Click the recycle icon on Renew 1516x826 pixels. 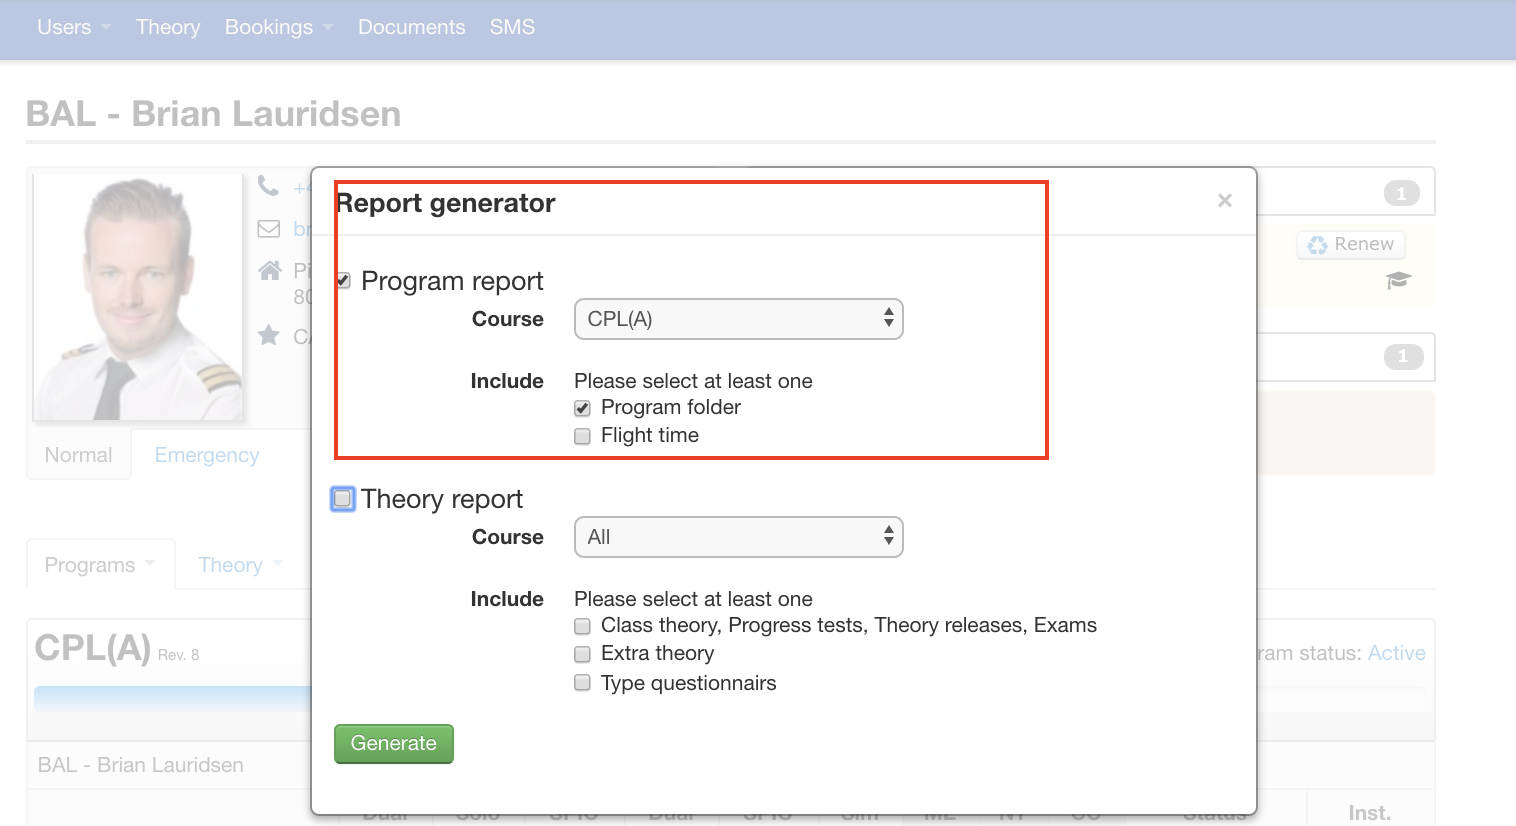click(x=1318, y=245)
